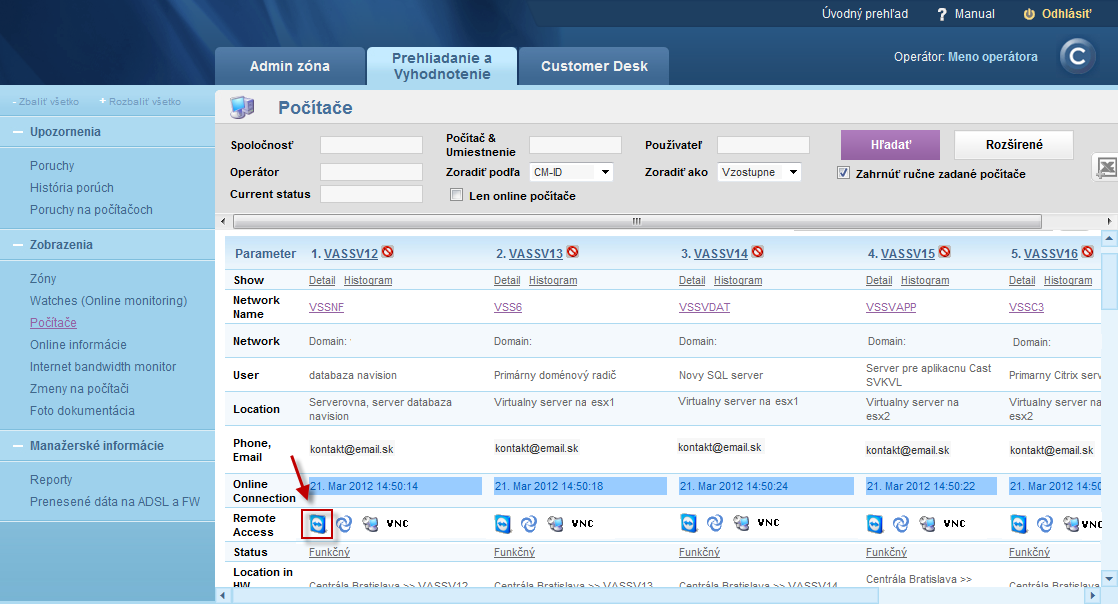The height and width of the screenshot is (604, 1118).
Task: Open Poruchy in the sidebar
Action: [52, 165]
